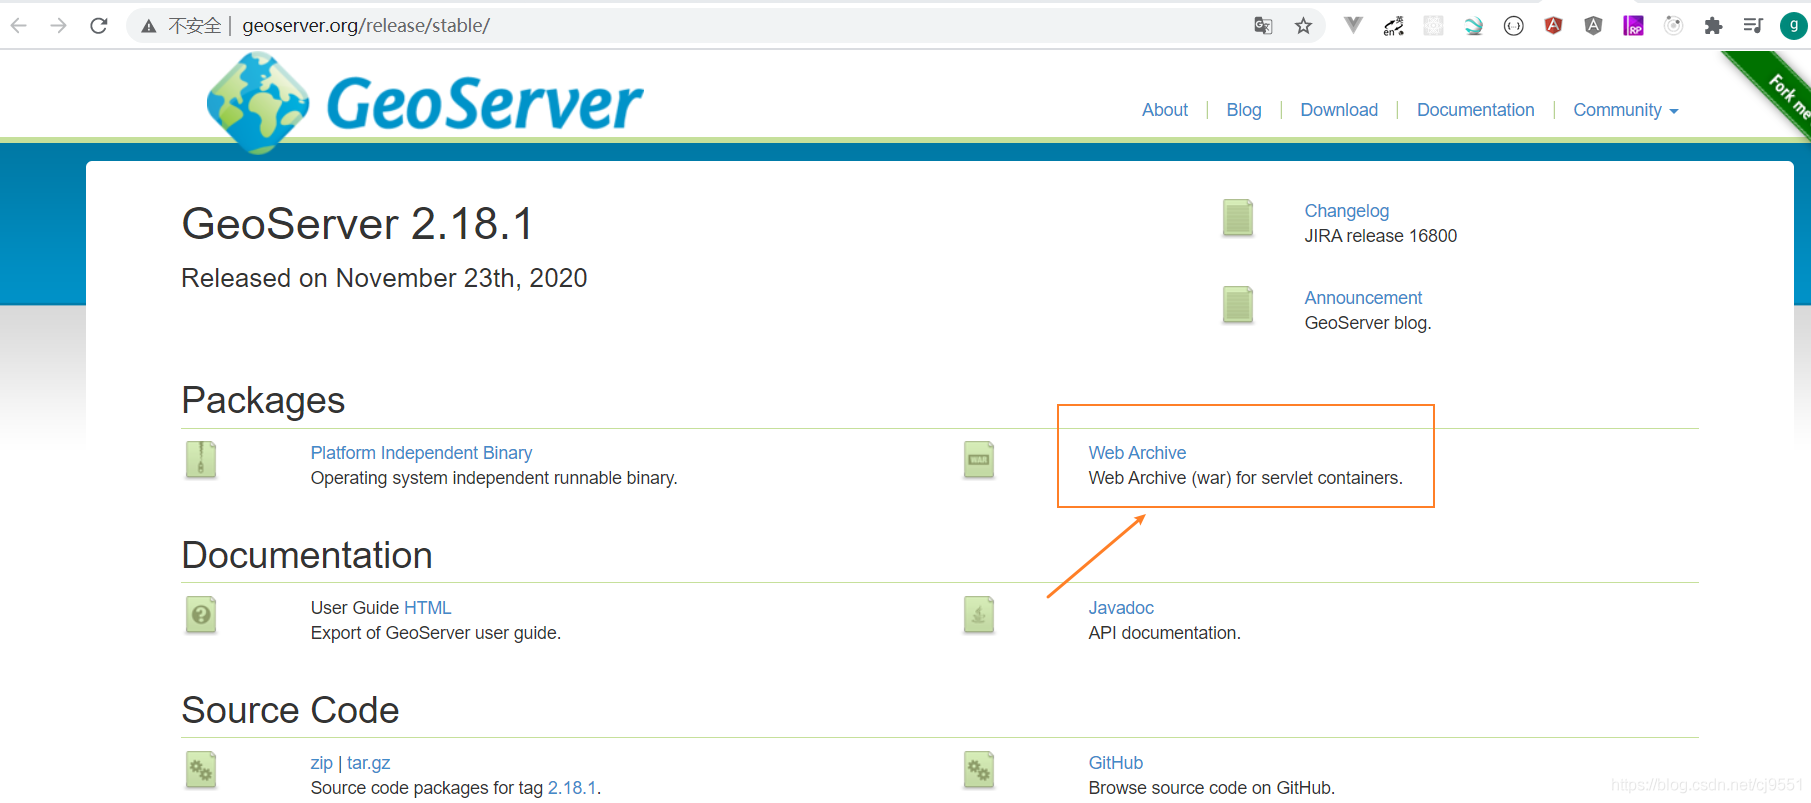Open the striped globe extension icon
The height and width of the screenshot is (803, 1811).
coord(1473,26)
